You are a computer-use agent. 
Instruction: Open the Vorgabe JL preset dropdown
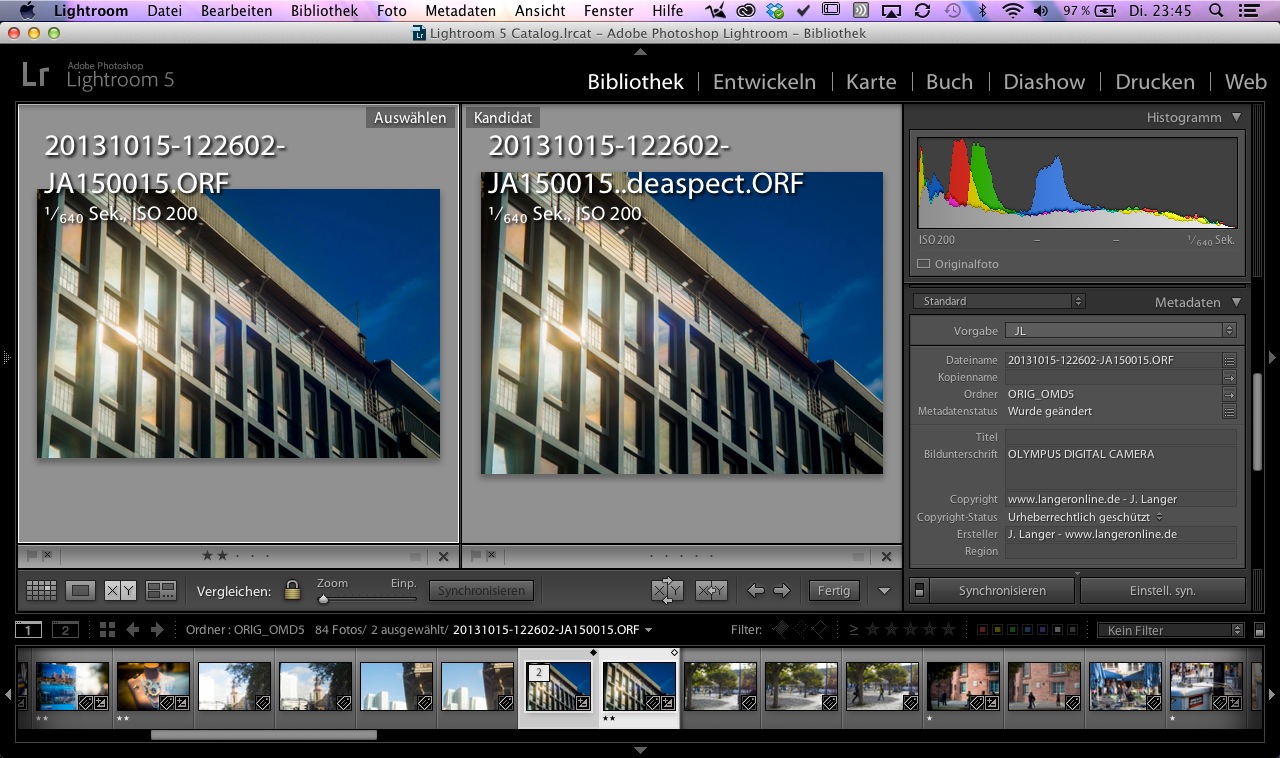tap(1120, 330)
